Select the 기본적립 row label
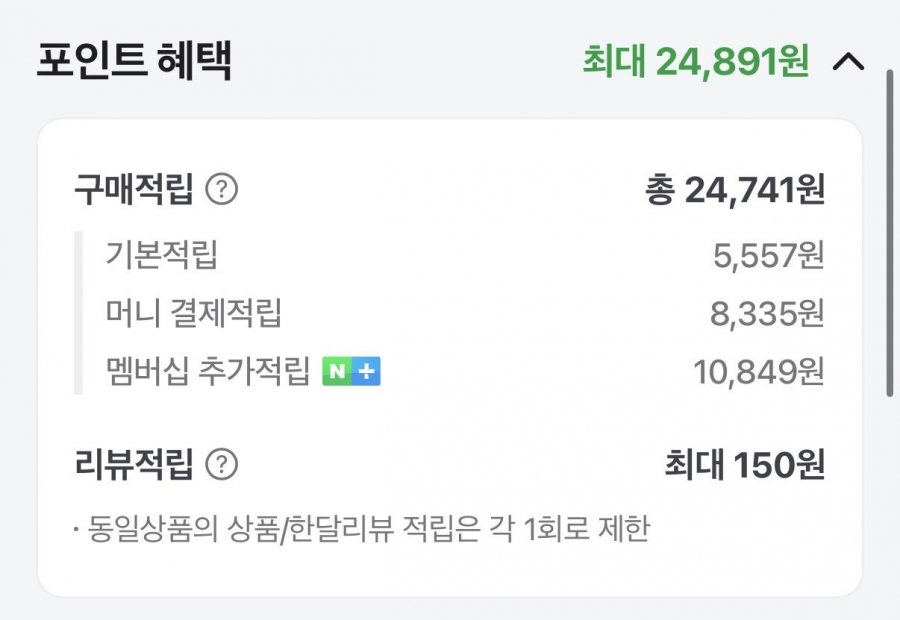 point(161,256)
